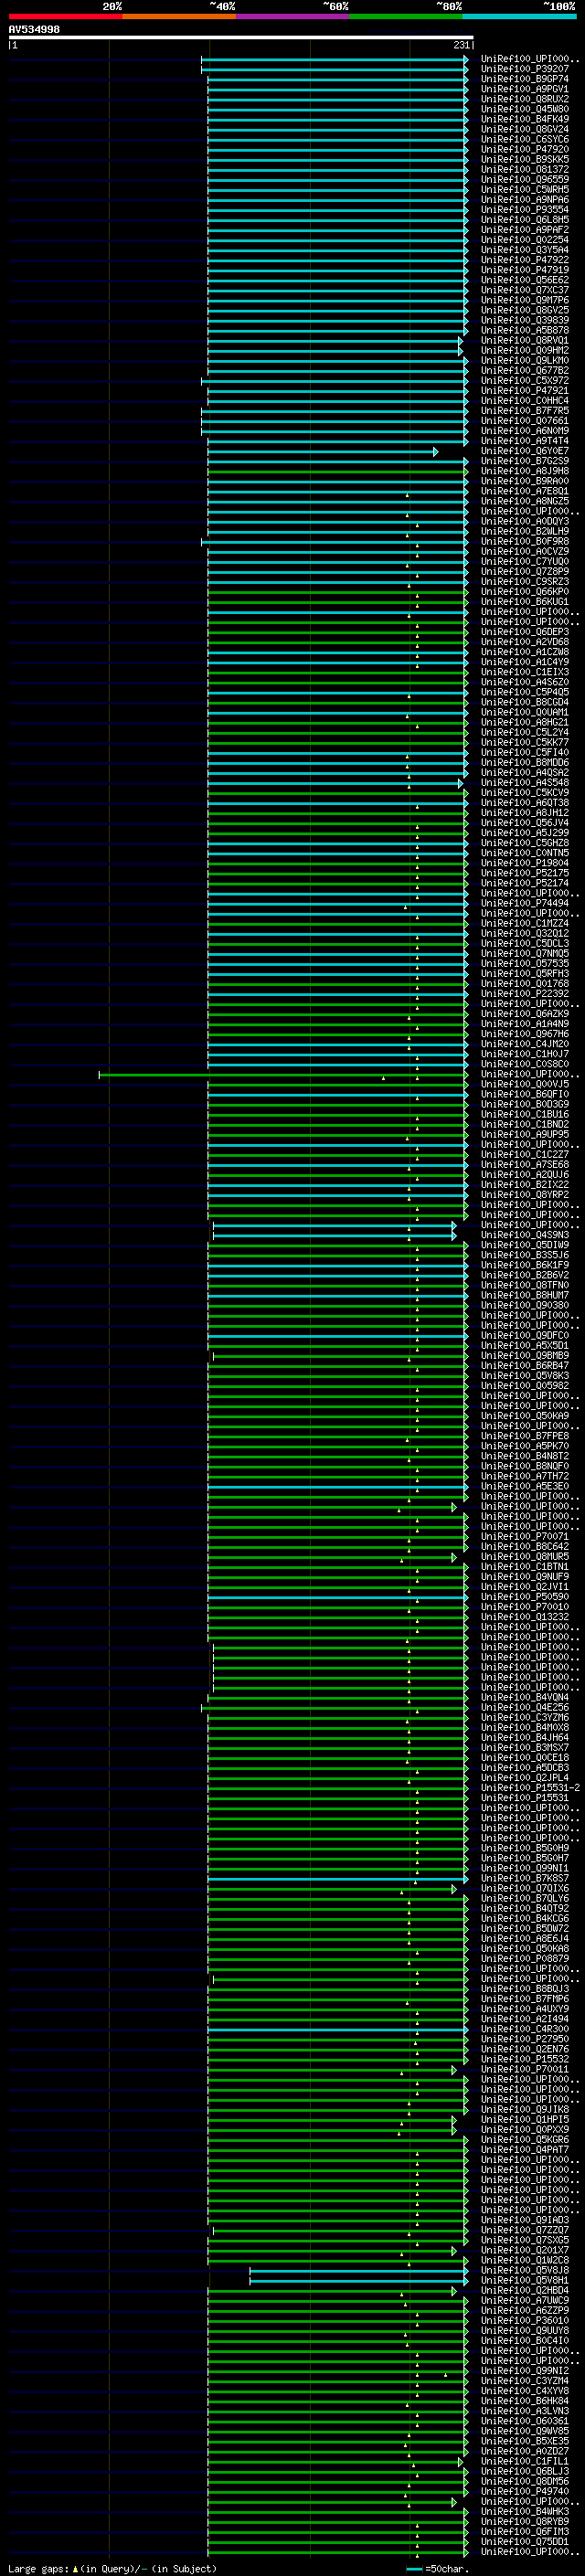Open UniRef100_P36010 entry
Image resolution: width=585 pixels, height=2576 pixels.
coord(524,2321)
